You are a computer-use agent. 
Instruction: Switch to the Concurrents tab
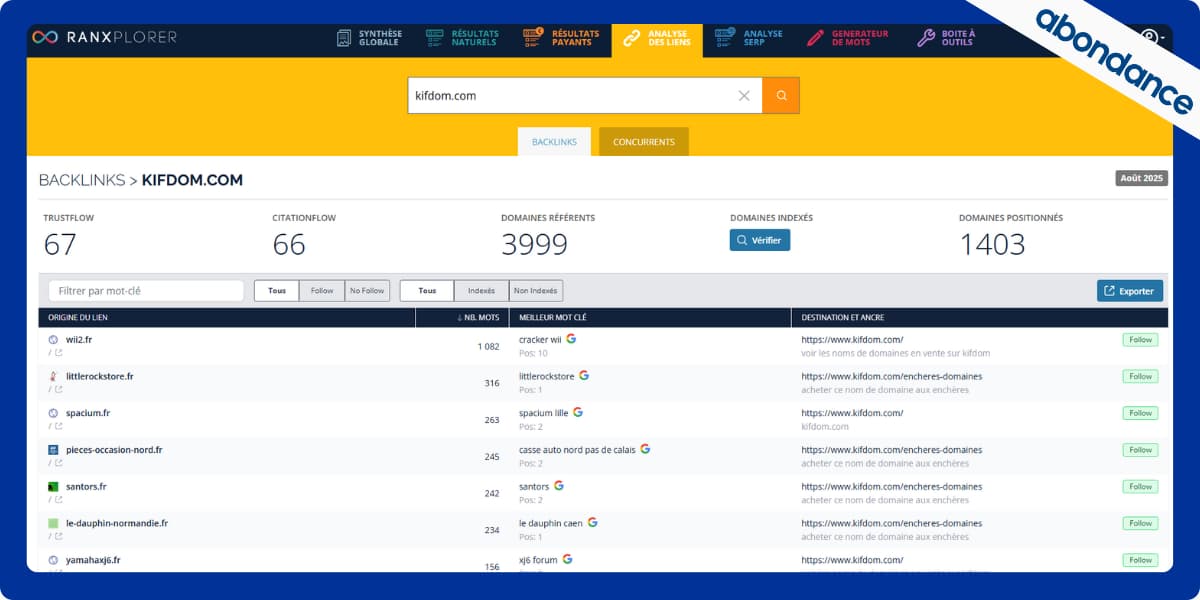[x=644, y=142]
